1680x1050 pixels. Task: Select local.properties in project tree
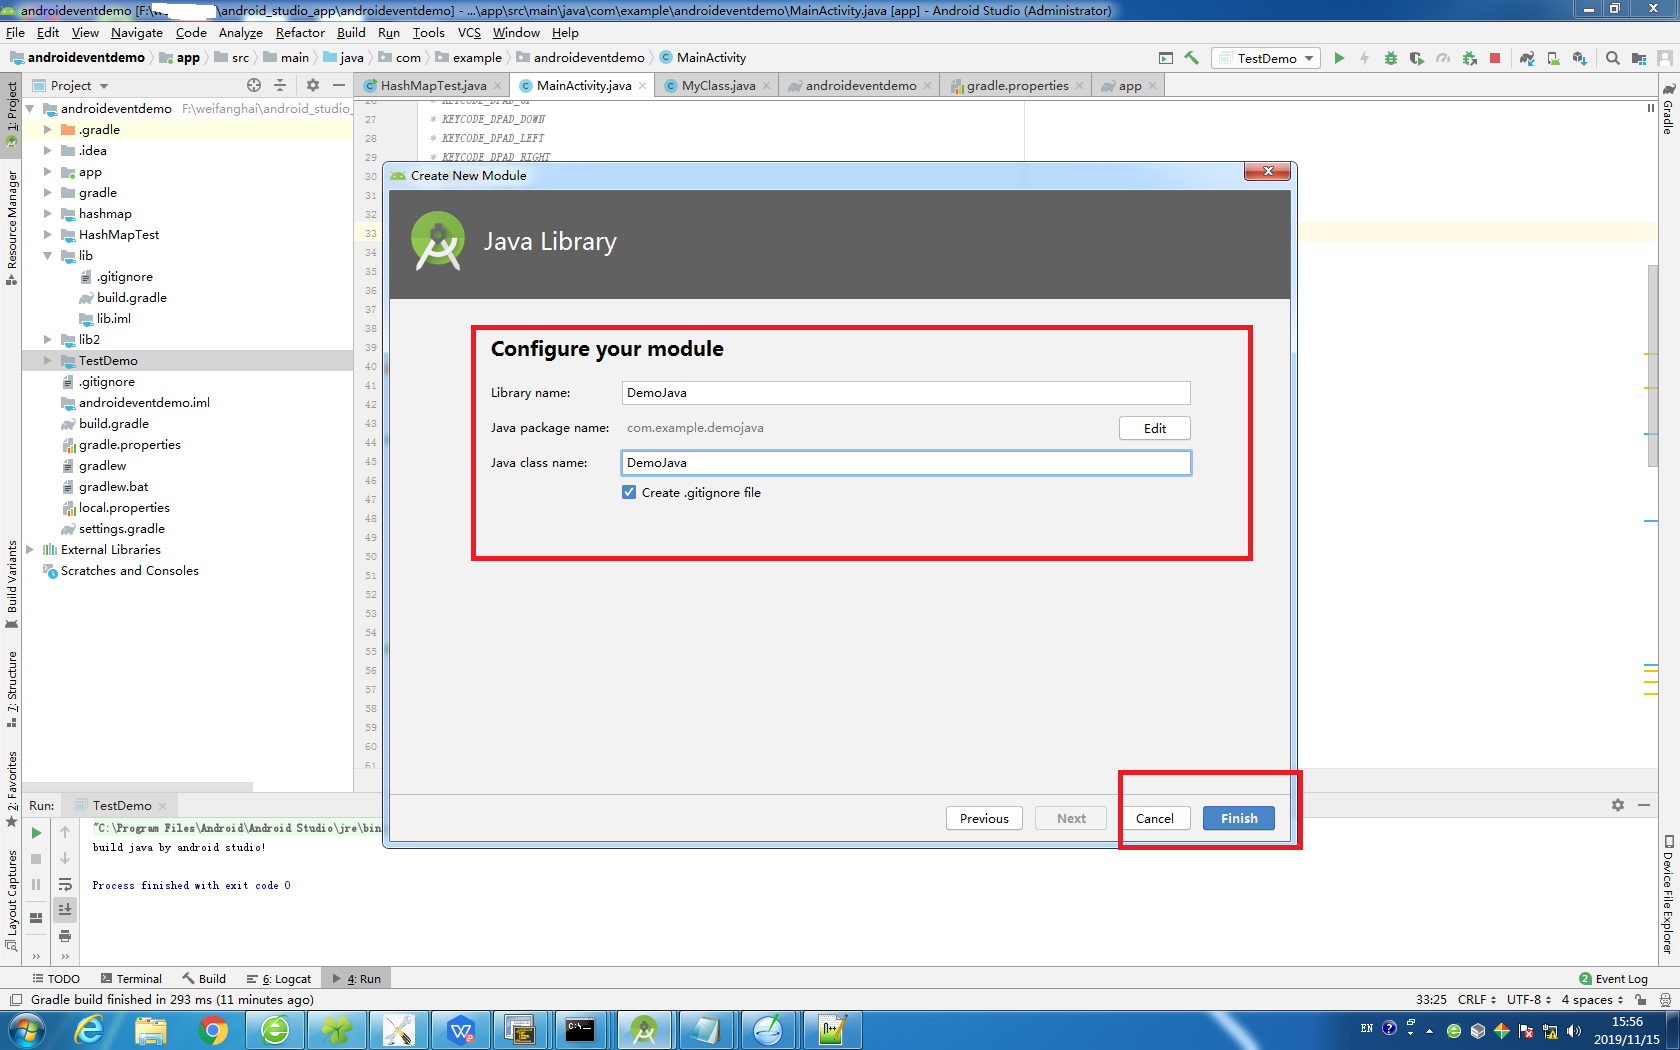pos(115,508)
